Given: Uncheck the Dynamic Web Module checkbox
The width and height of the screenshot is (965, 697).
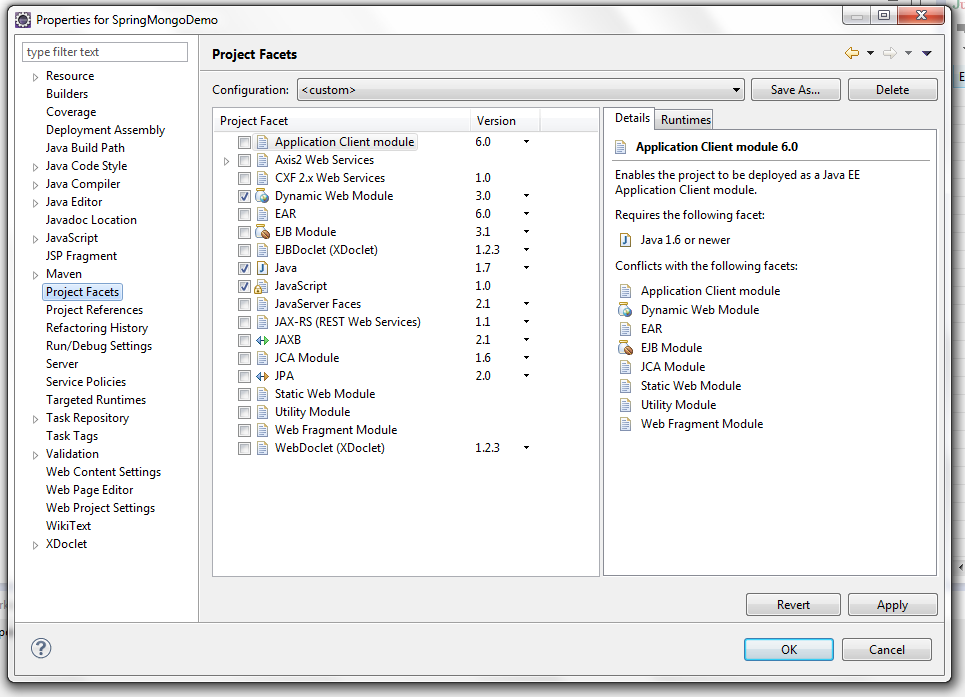Looking at the screenshot, I should click(x=244, y=197).
